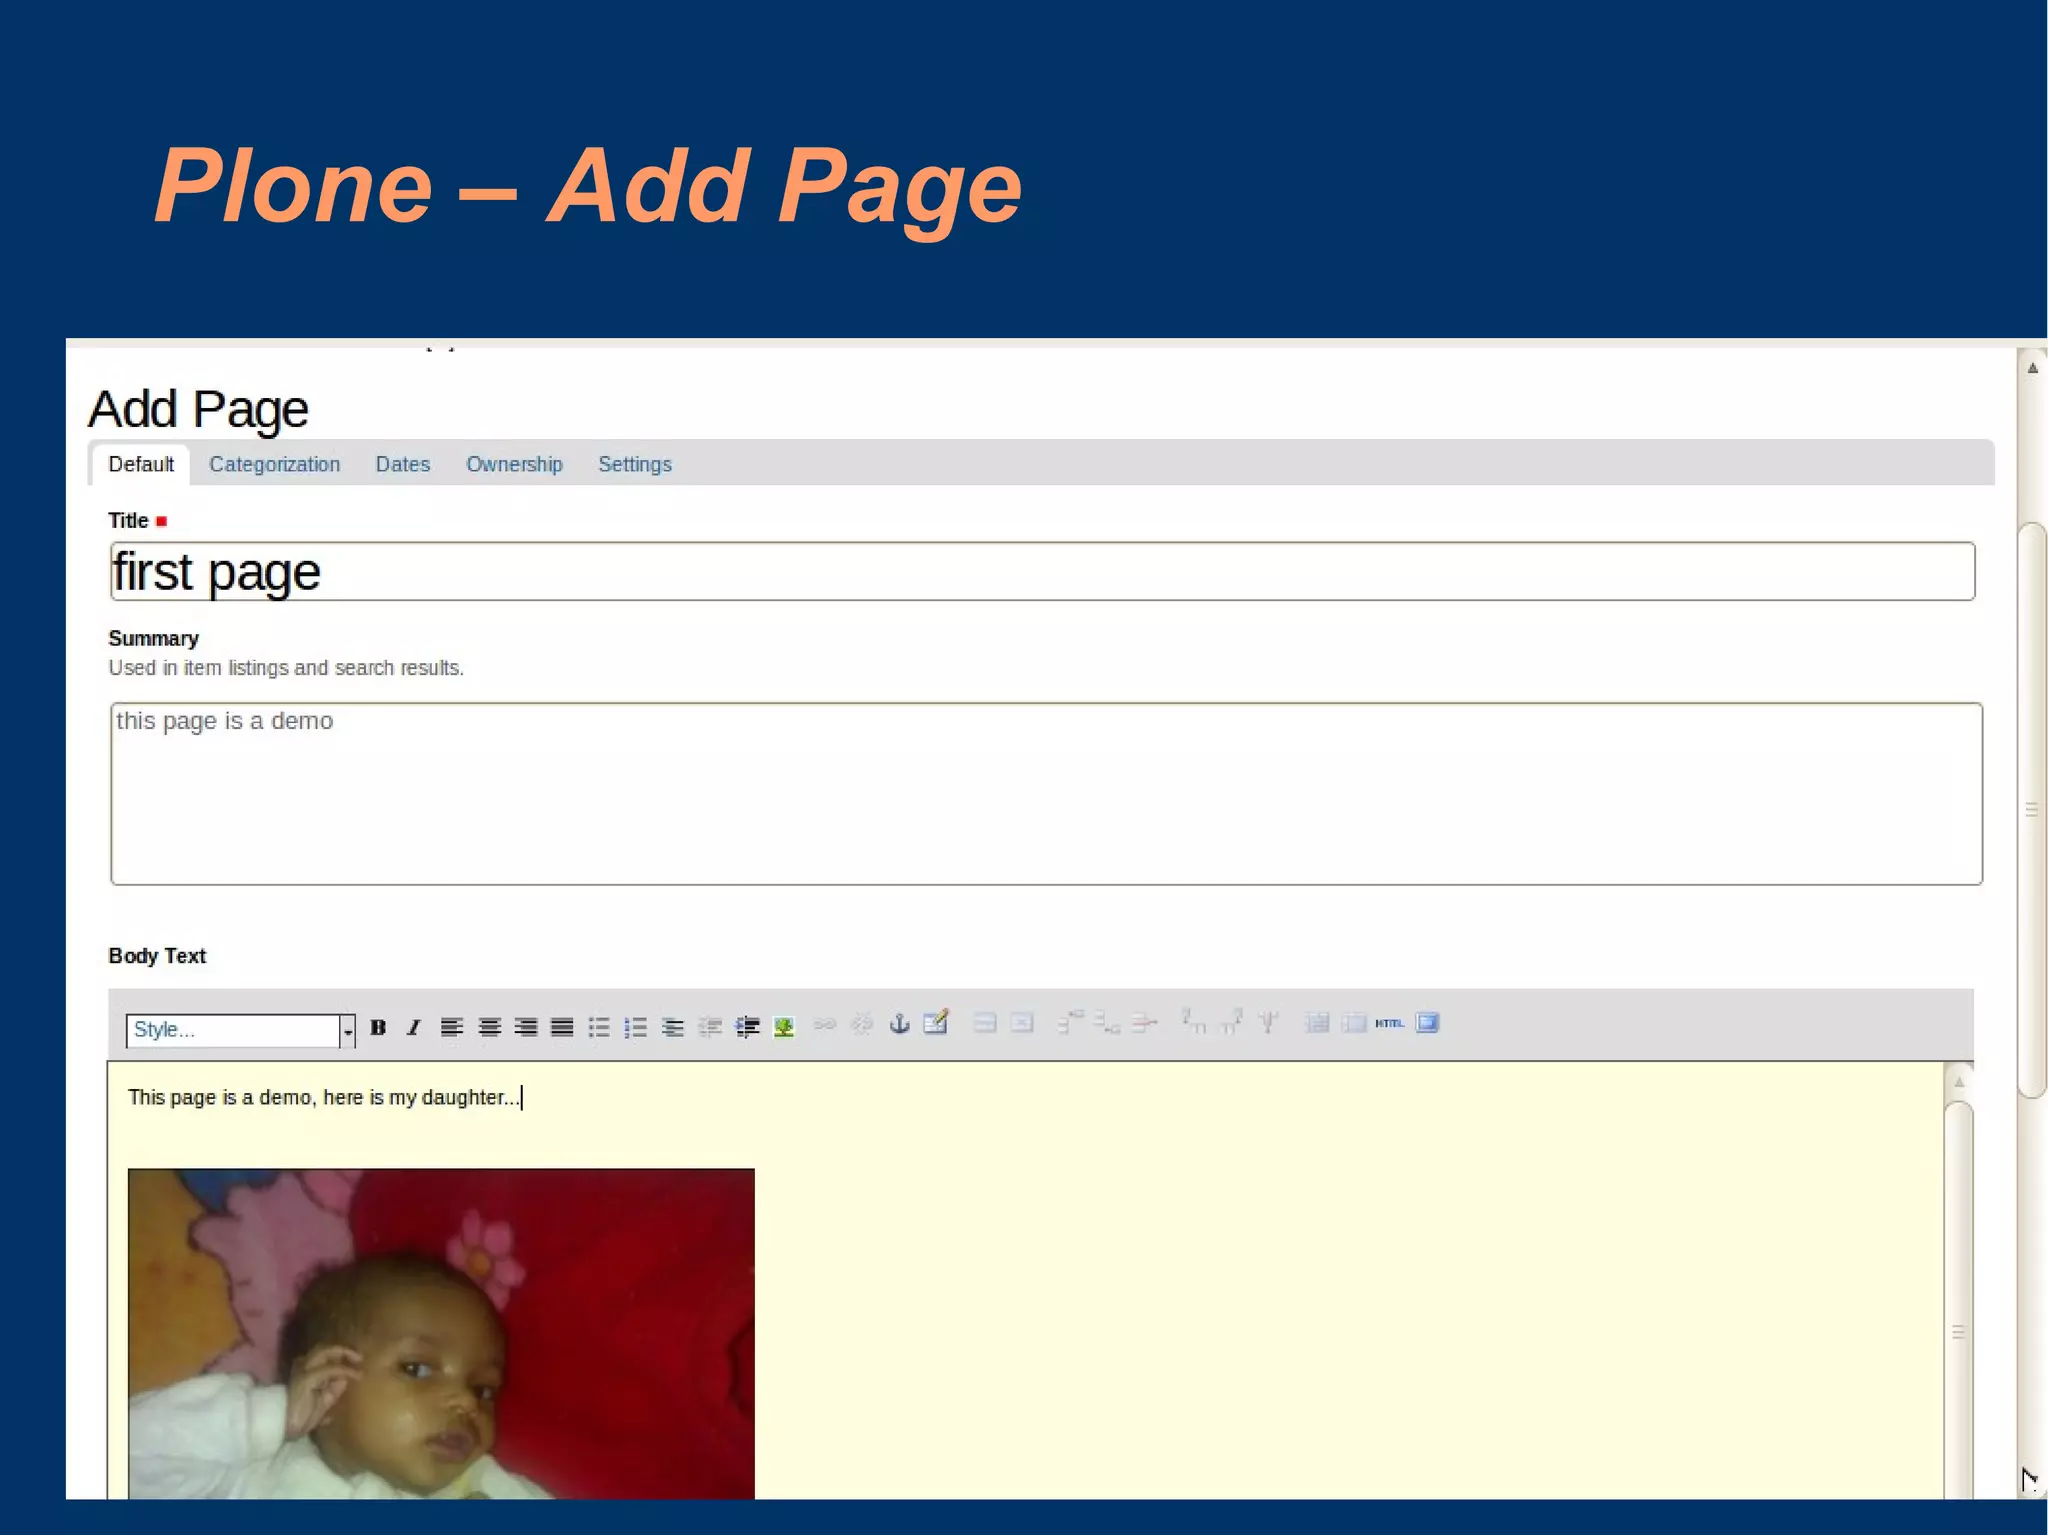Screen dimensions: 2048x1535
Task: Click into the Title input field
Action: point(1040,572)
